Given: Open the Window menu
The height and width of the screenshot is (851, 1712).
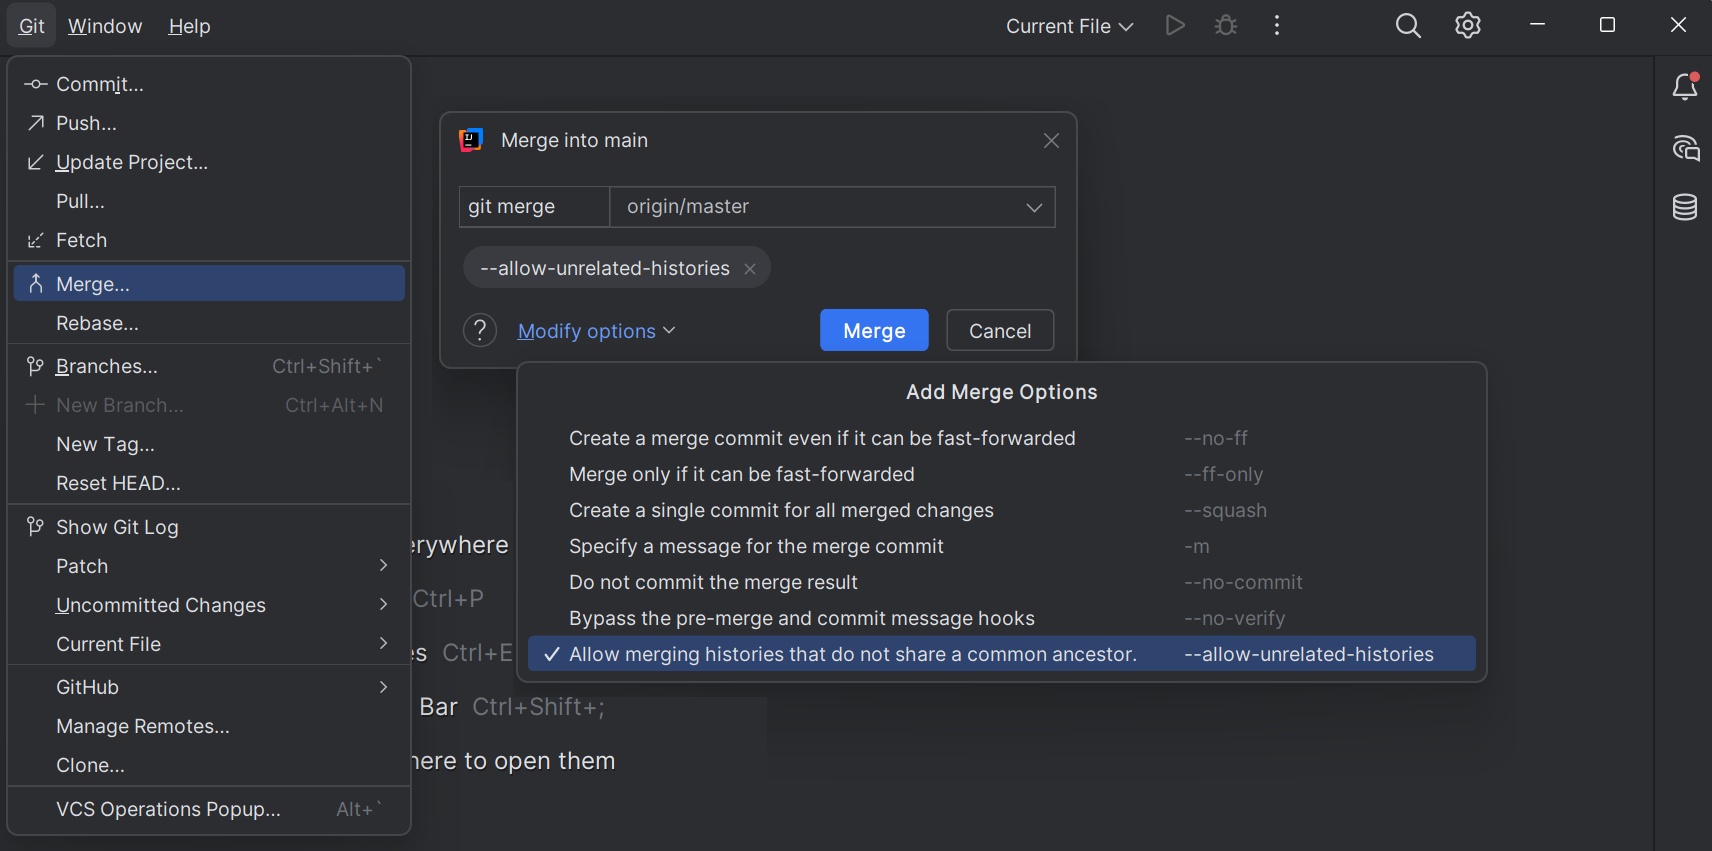Looking at the screenshot, I should (105, 26).
